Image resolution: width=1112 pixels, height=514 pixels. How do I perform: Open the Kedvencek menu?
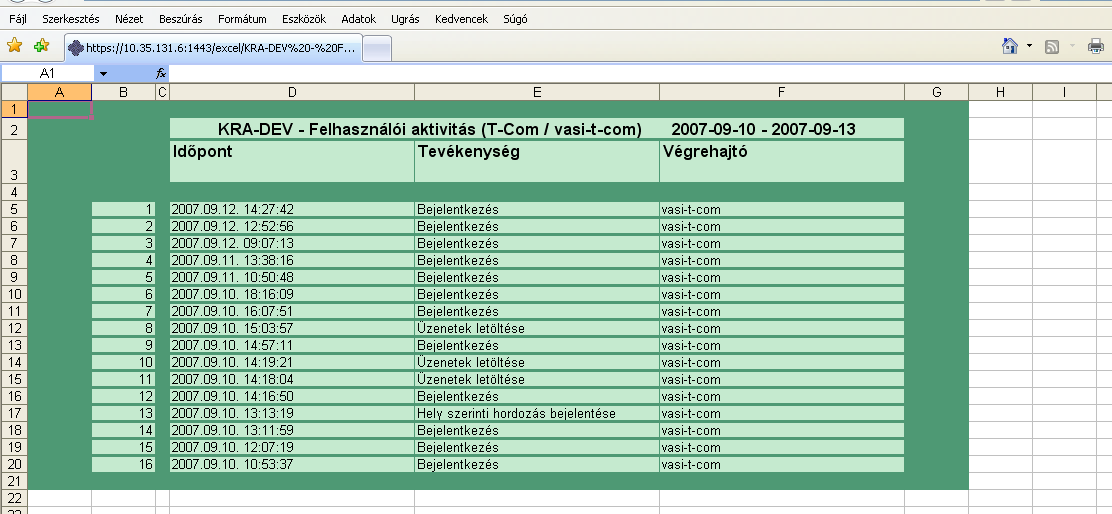[x=462, y=19]
